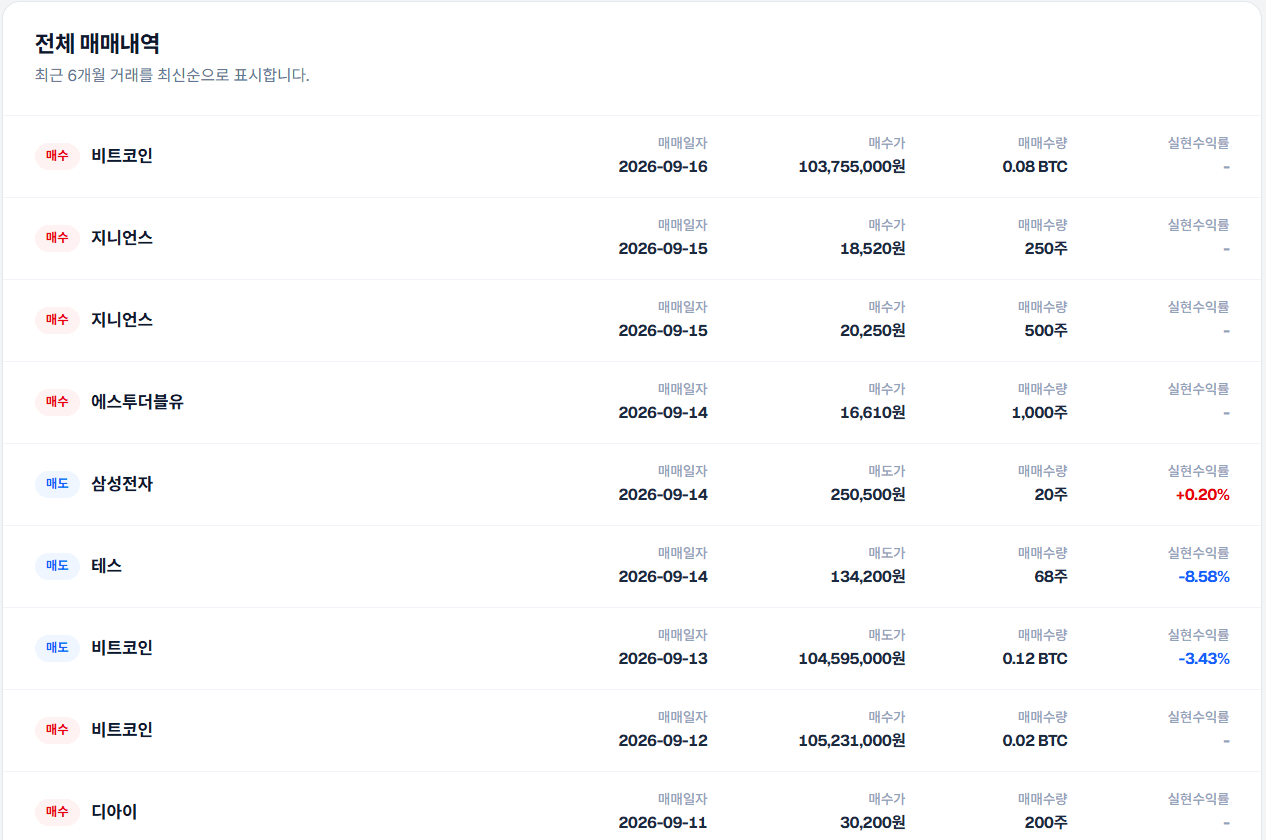Click the 매수 badge next to 에스투더블유
This screenshot has width=1266, height=840.
pyautogui.click(x=57, y=402)
